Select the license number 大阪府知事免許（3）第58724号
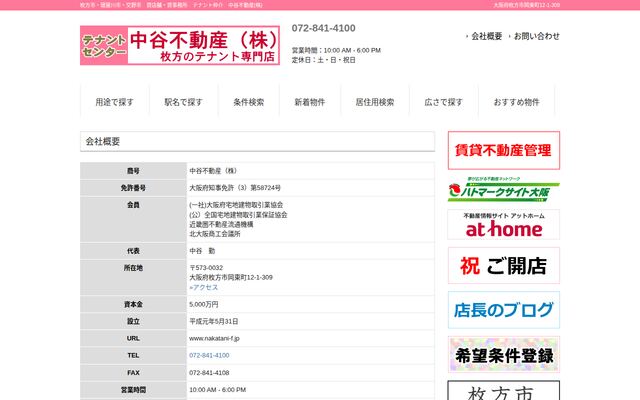Image resolution: width=640 pixels, height=400 pixels. click(x=235, y=188)
